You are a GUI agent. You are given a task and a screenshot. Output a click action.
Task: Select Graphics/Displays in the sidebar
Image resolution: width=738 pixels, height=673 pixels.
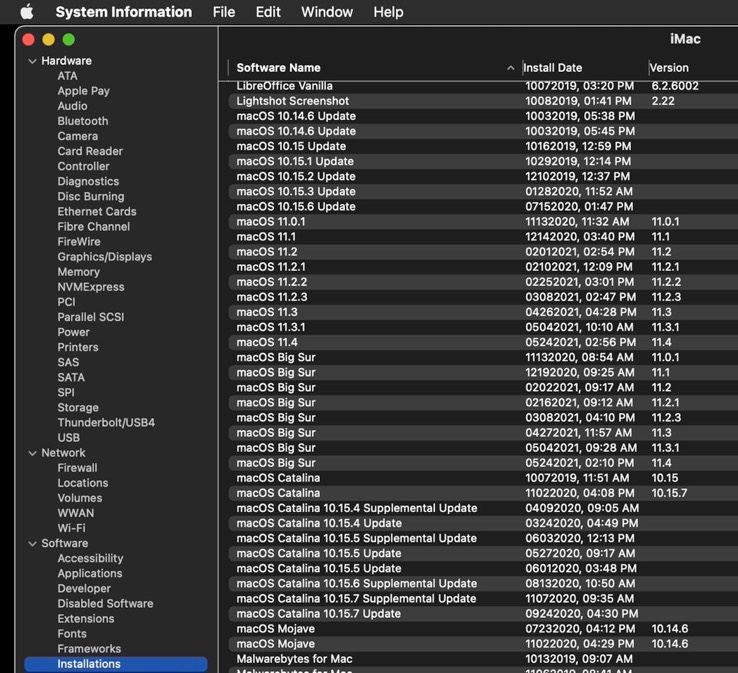point(105,257)
